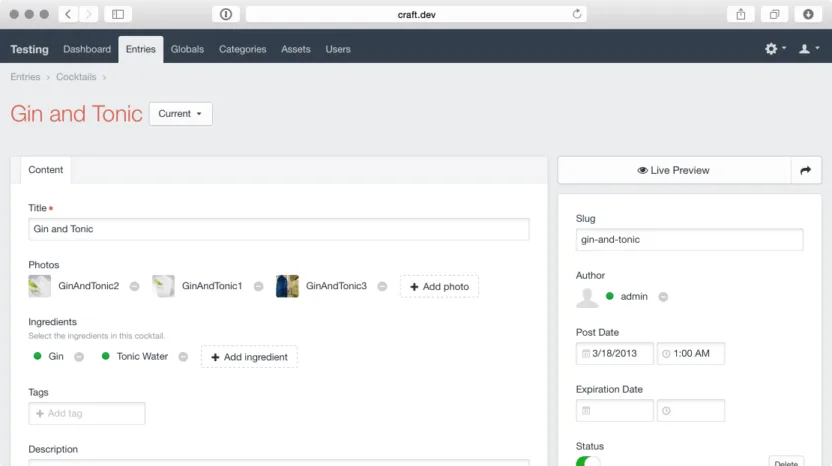The image size is (832, 466).
Task: Select the Content tab
Action: (x=46, y=170)
